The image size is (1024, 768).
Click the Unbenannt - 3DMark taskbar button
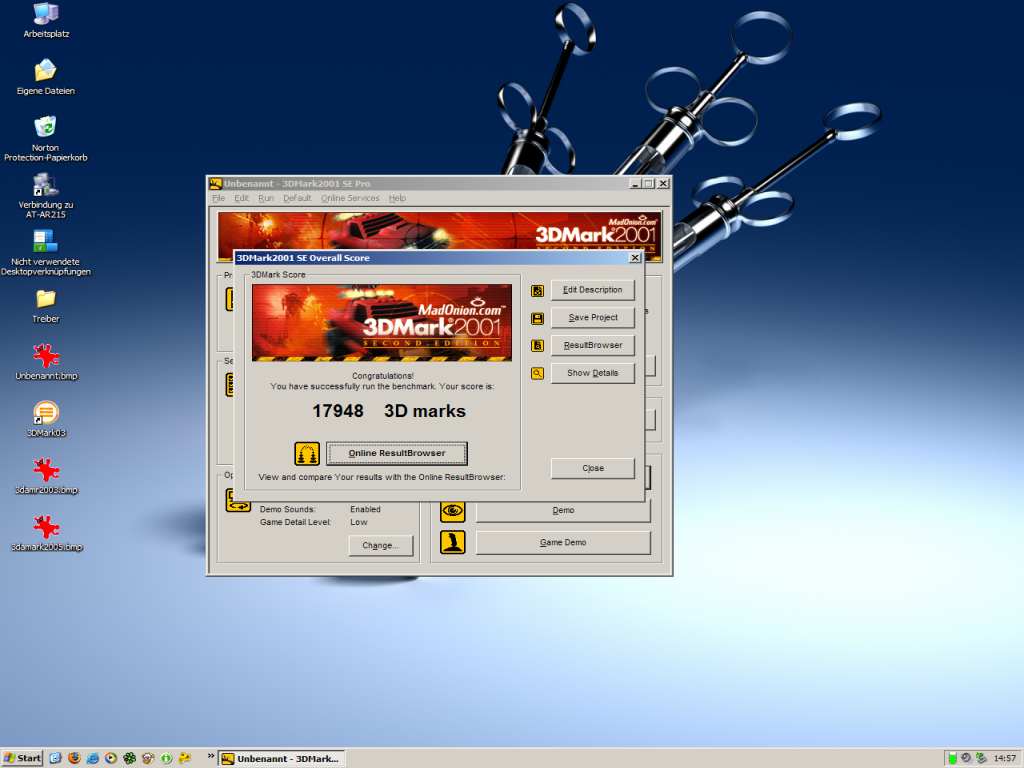[x=281, y=758]
